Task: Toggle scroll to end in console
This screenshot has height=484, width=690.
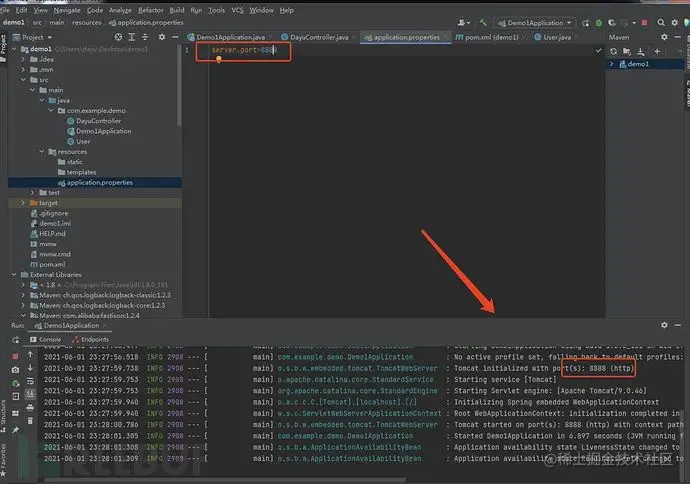Action: (30, 394)
